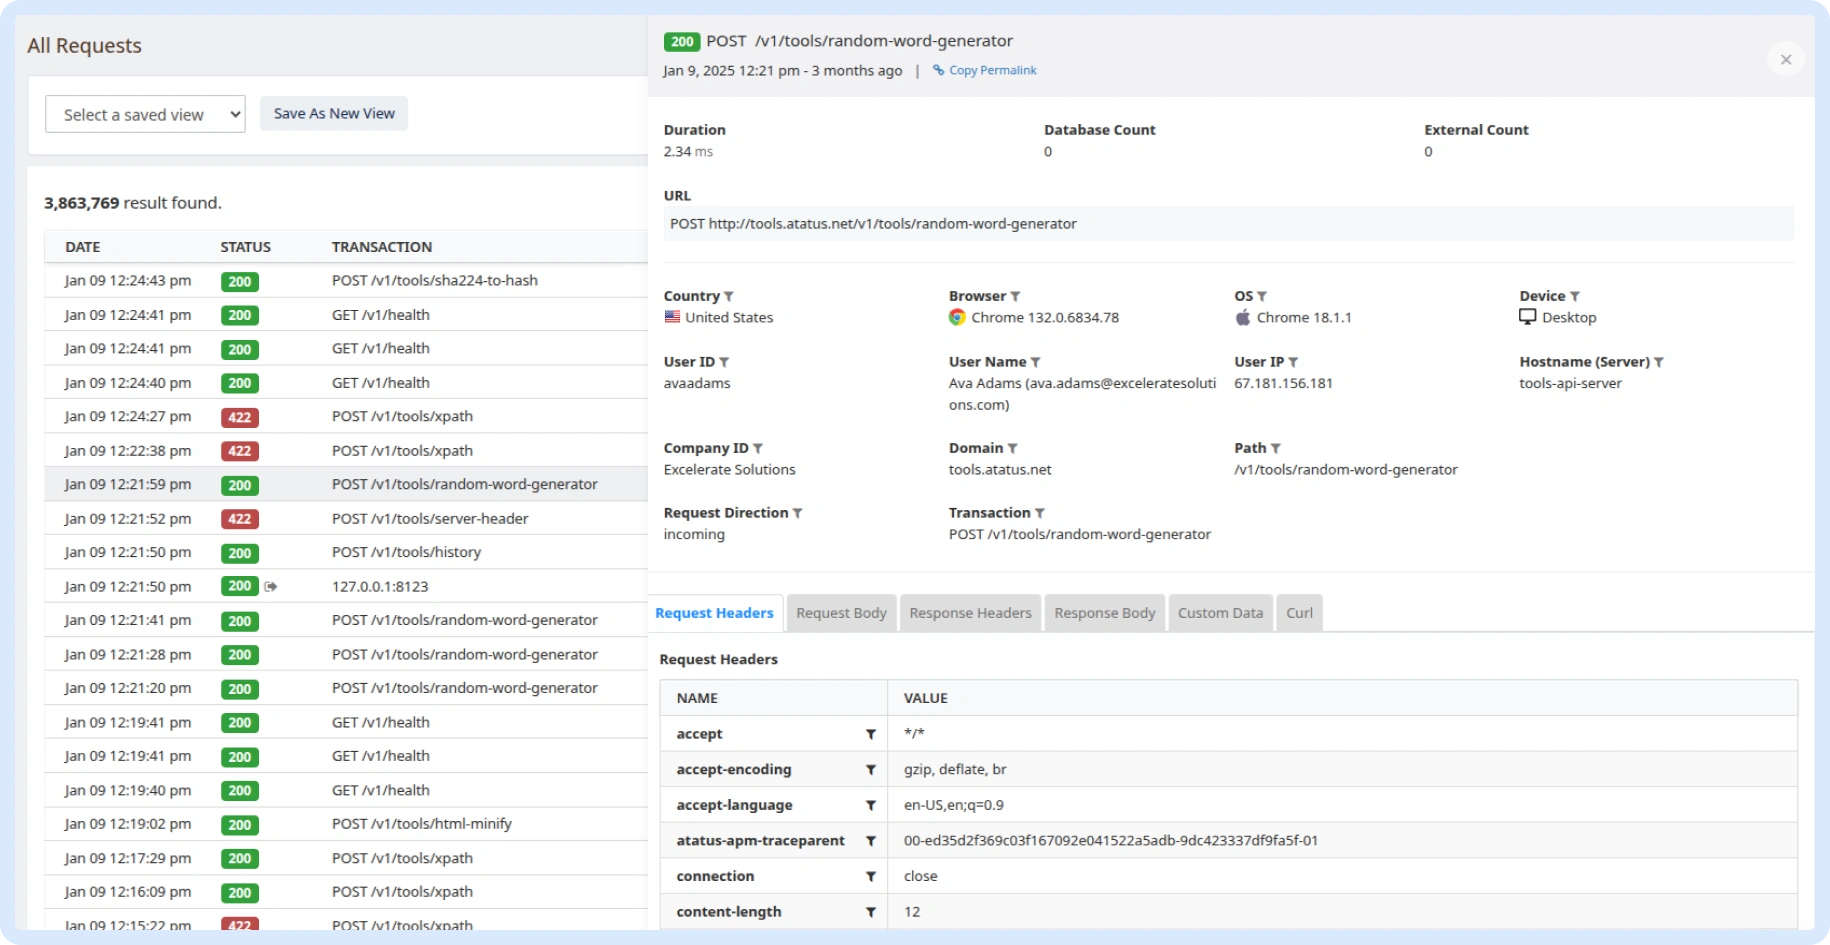Click the filter icon beside User IP
Screen dimensions: 1830x945
[x=1293, y=362]
